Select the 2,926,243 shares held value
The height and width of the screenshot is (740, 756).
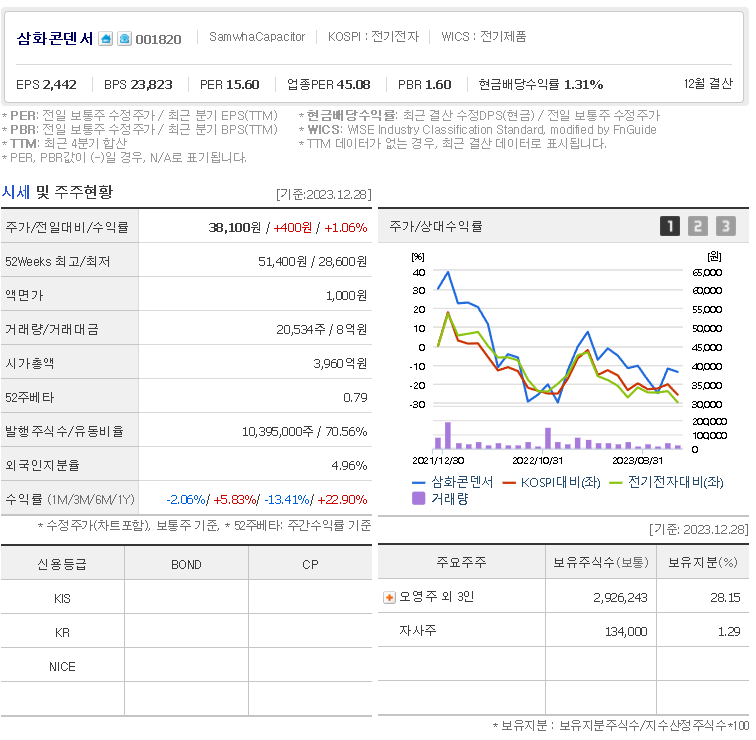pyautogui.click(x=620, y=597)
